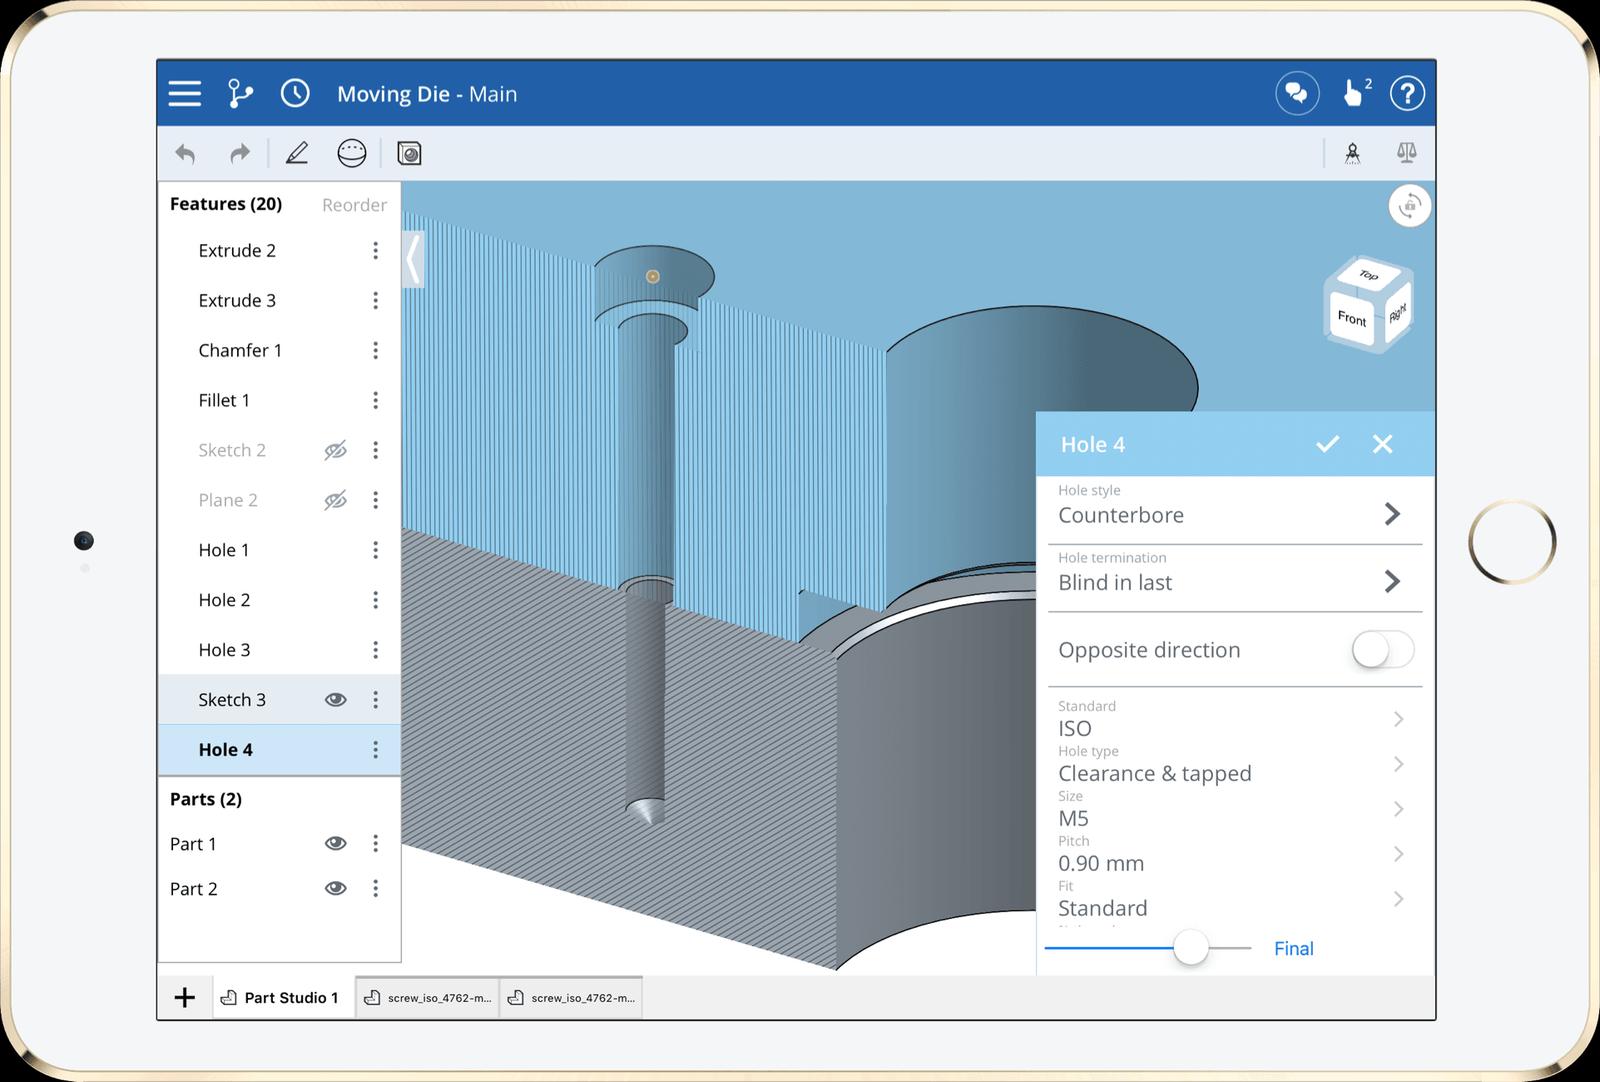Click the undo arrow
The image size is (1600, 1082).
(185, 153)
